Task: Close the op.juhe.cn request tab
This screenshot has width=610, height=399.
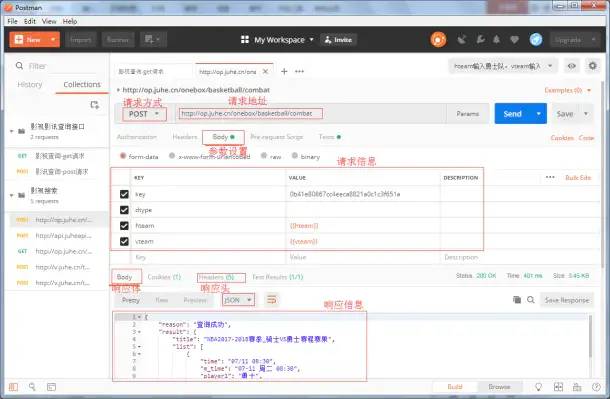Action: click(265, 72)
